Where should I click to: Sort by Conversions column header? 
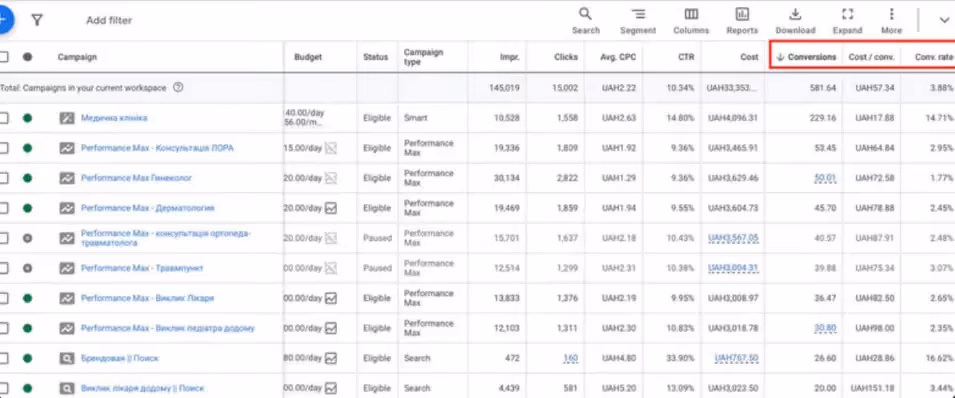(x=812, y=57)
